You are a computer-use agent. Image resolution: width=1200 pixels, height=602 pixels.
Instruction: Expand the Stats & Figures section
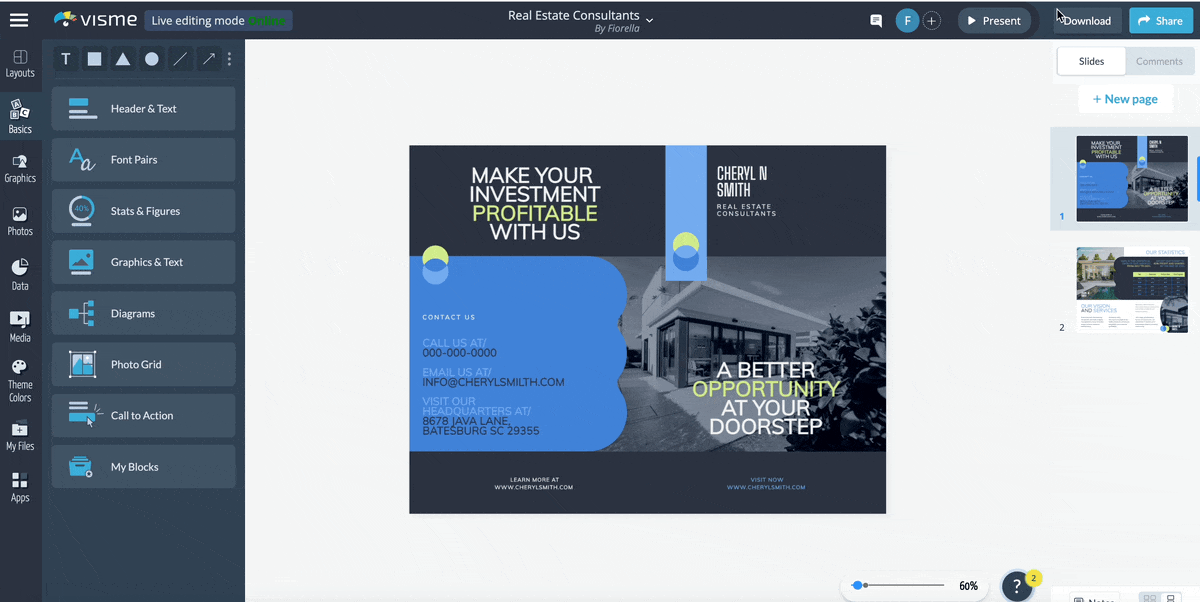click(x=143, y=211)
